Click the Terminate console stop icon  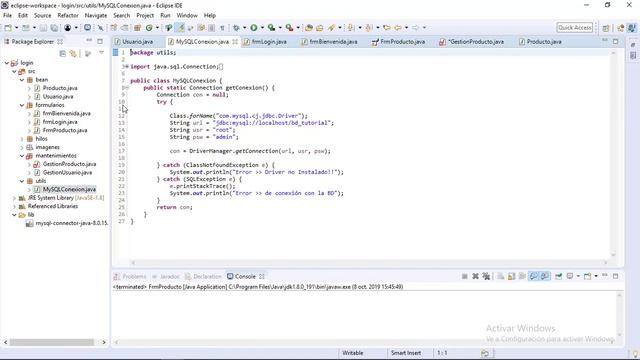click(x=464, y=276)
